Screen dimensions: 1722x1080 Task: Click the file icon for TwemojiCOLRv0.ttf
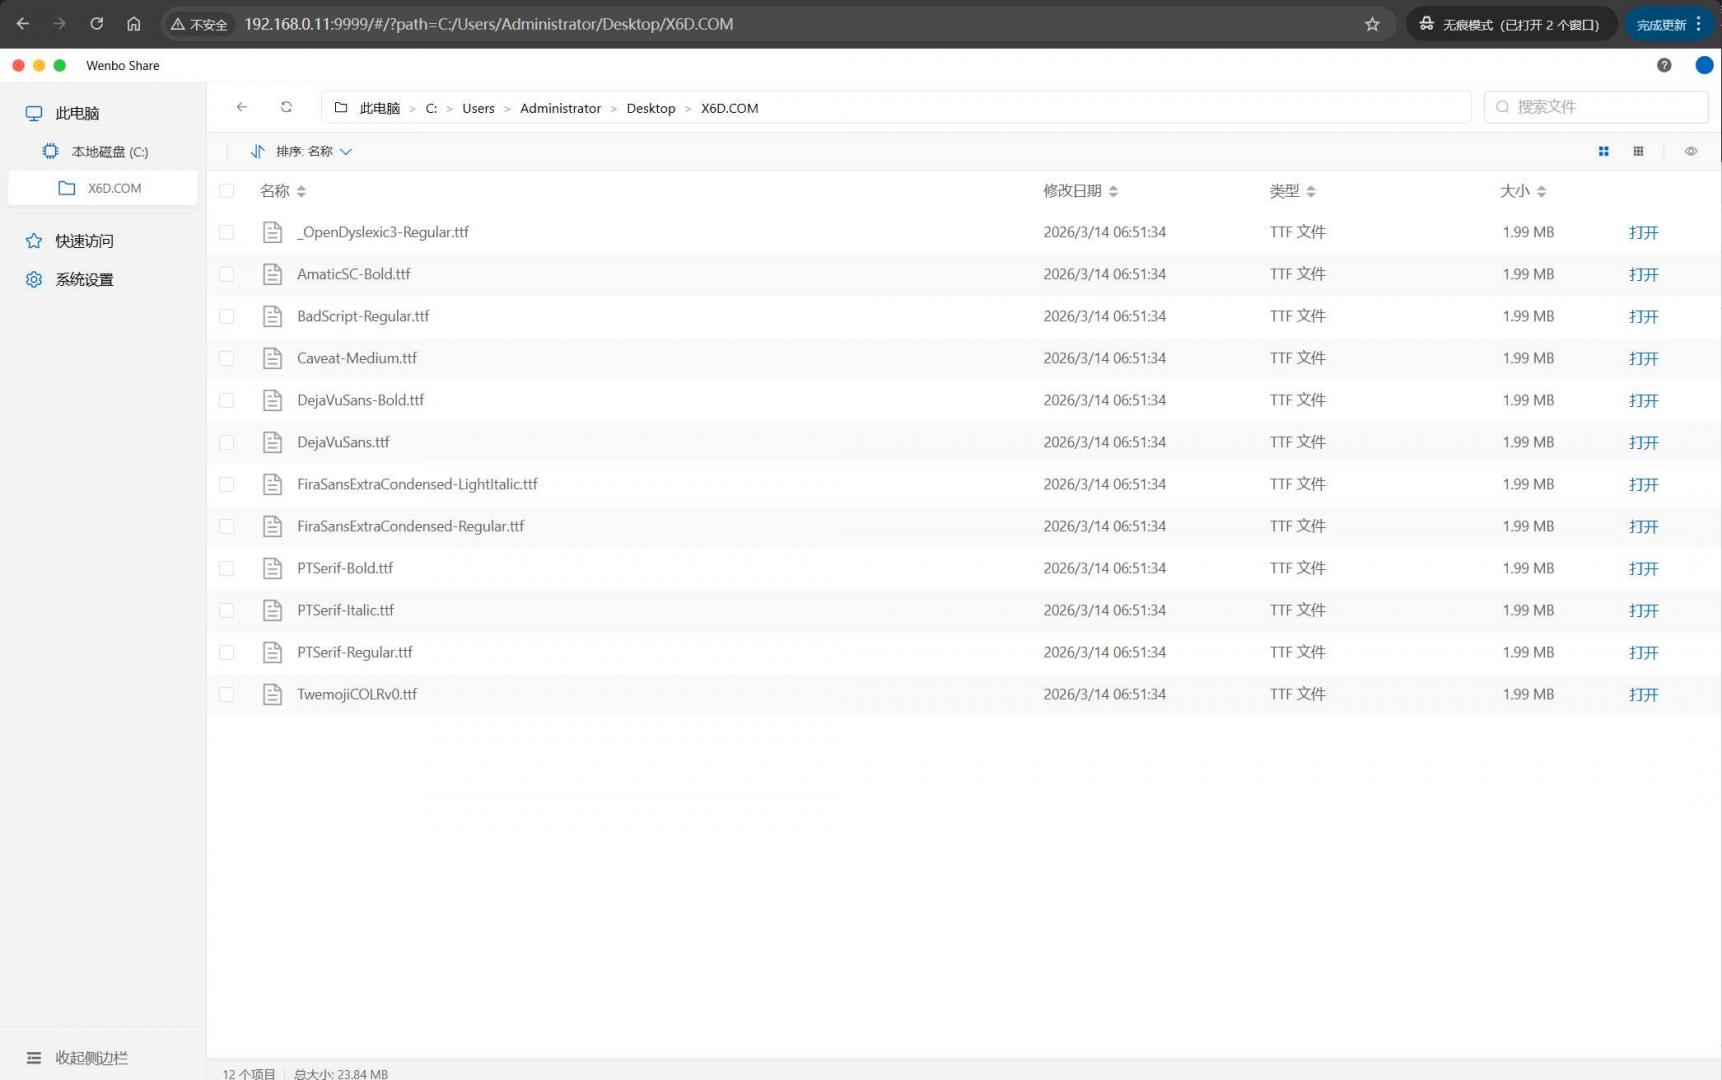272,694
